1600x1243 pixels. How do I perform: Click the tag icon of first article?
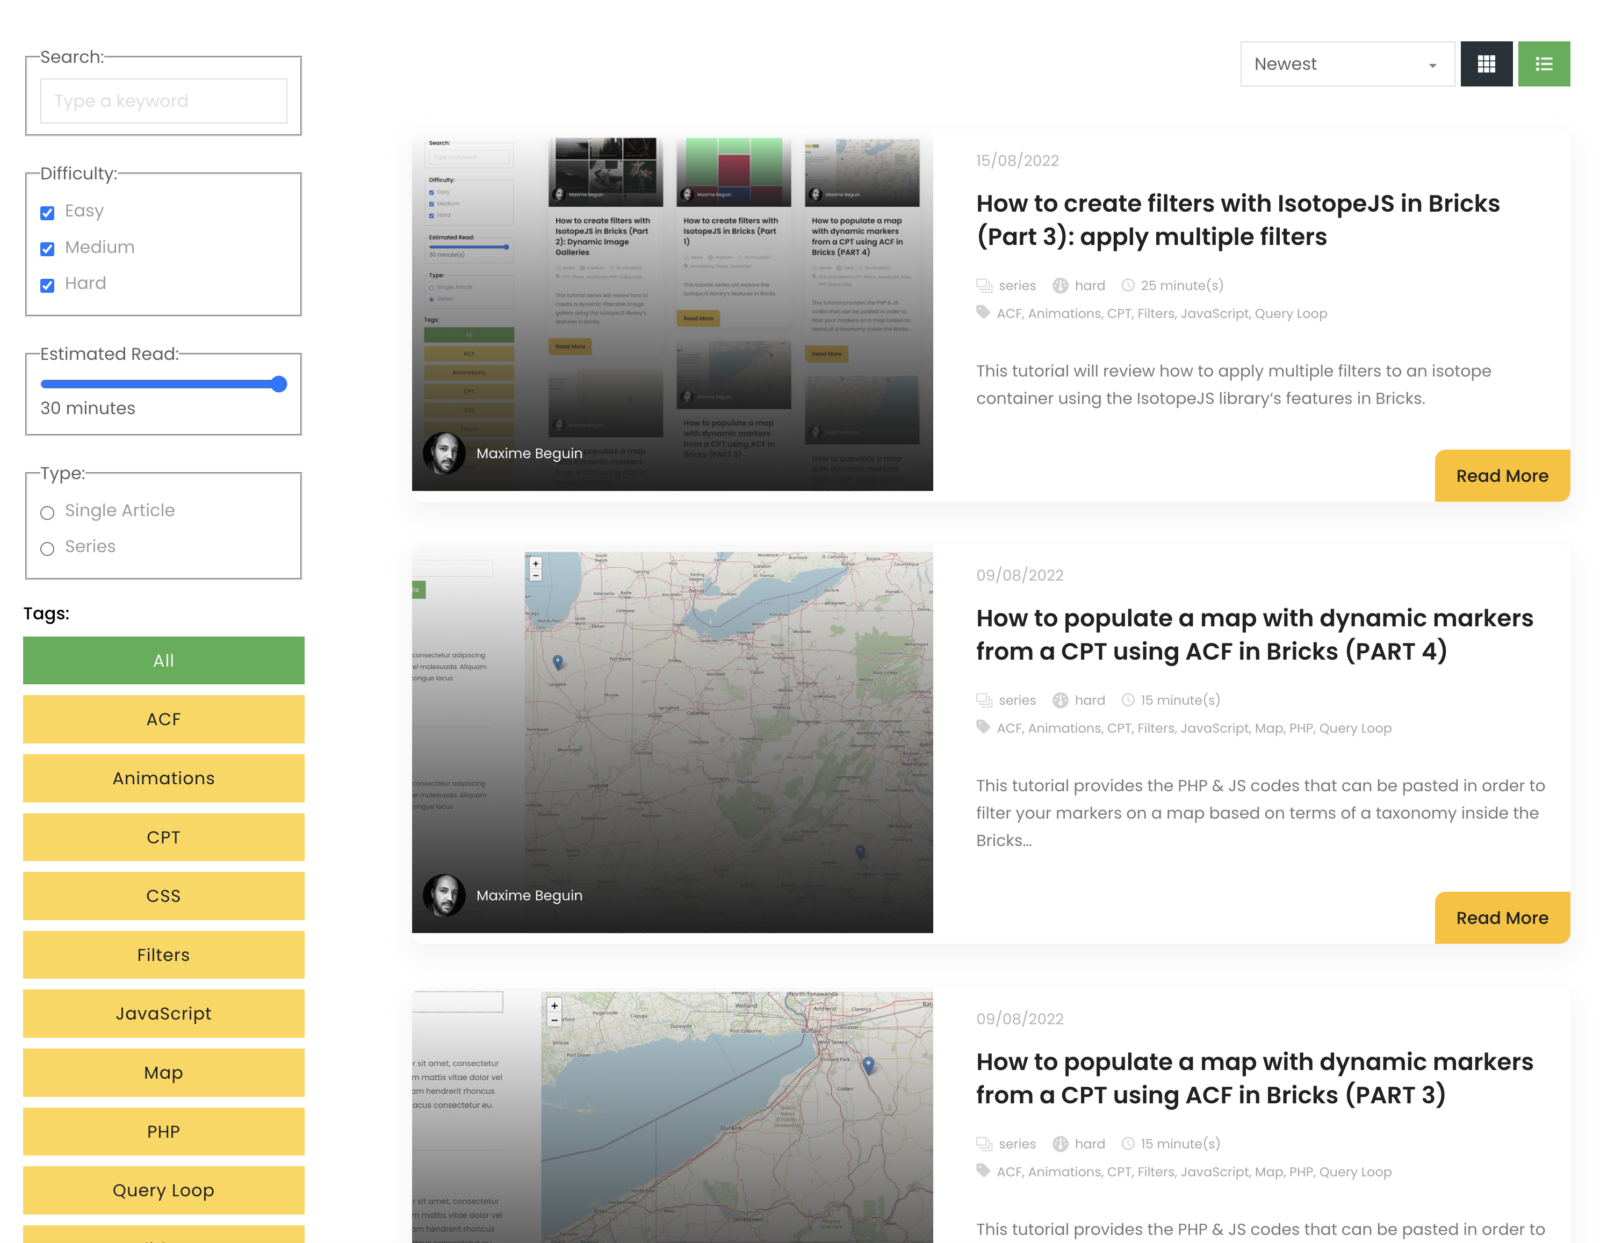[983, 313]
